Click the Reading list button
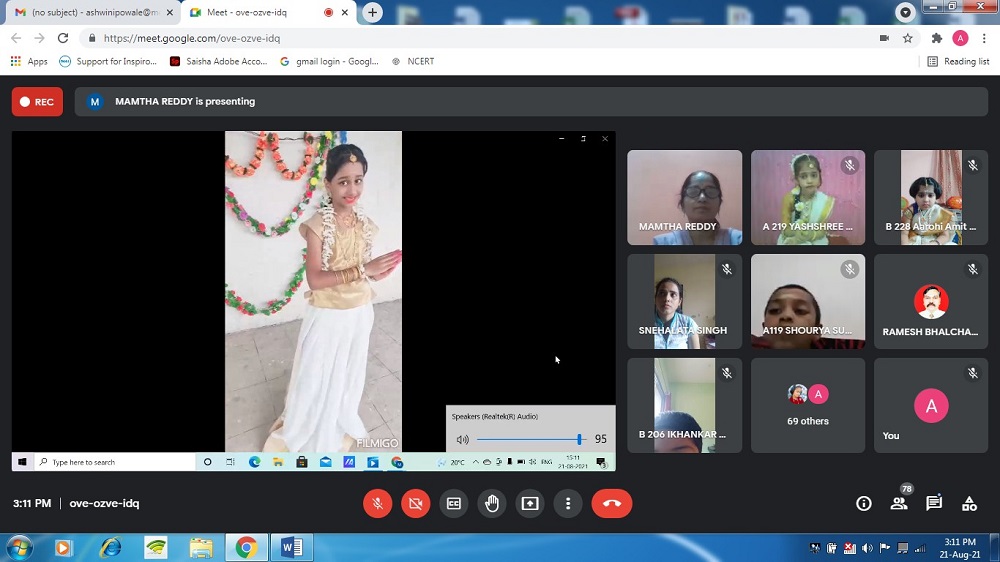 (958, 61)
